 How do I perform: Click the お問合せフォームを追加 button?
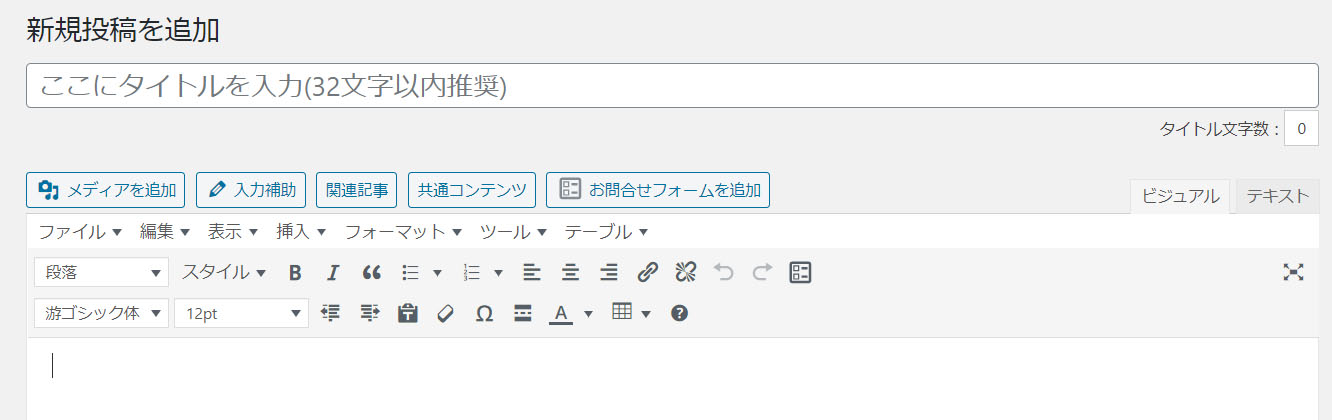point(658,189)
